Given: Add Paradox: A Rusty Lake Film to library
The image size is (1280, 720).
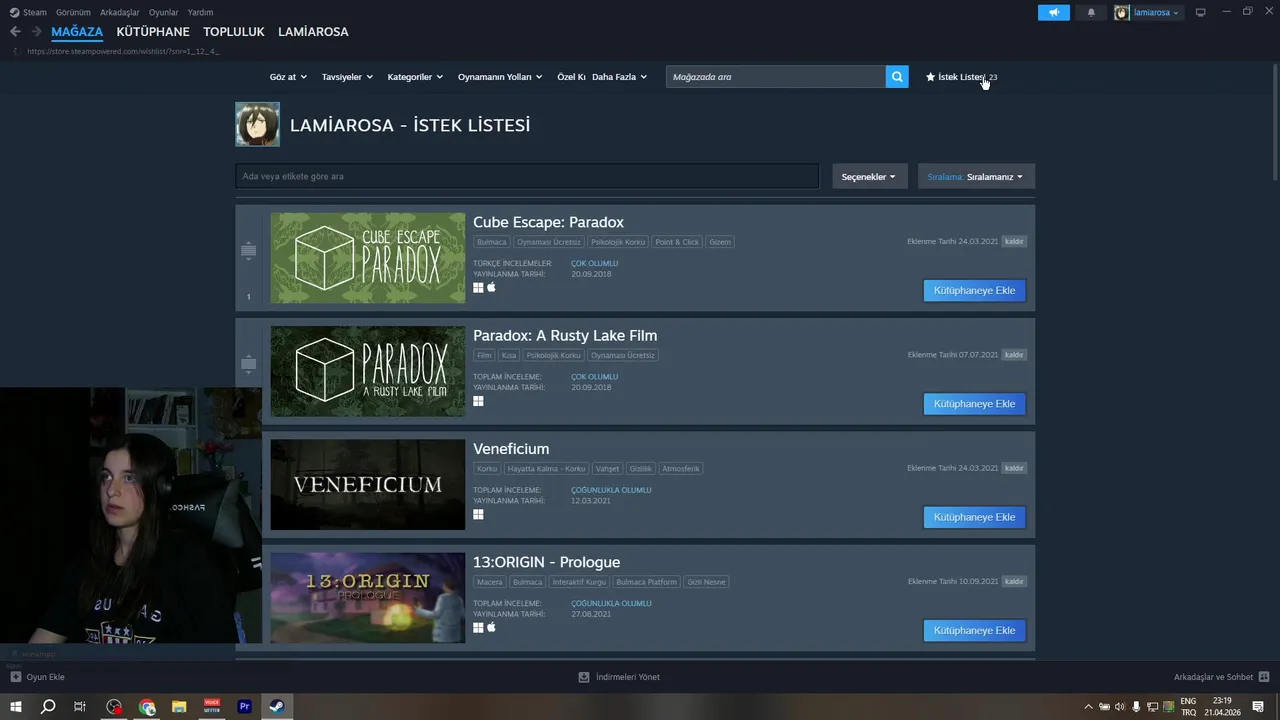Looking at the screenshot, I should pos(974,404).
